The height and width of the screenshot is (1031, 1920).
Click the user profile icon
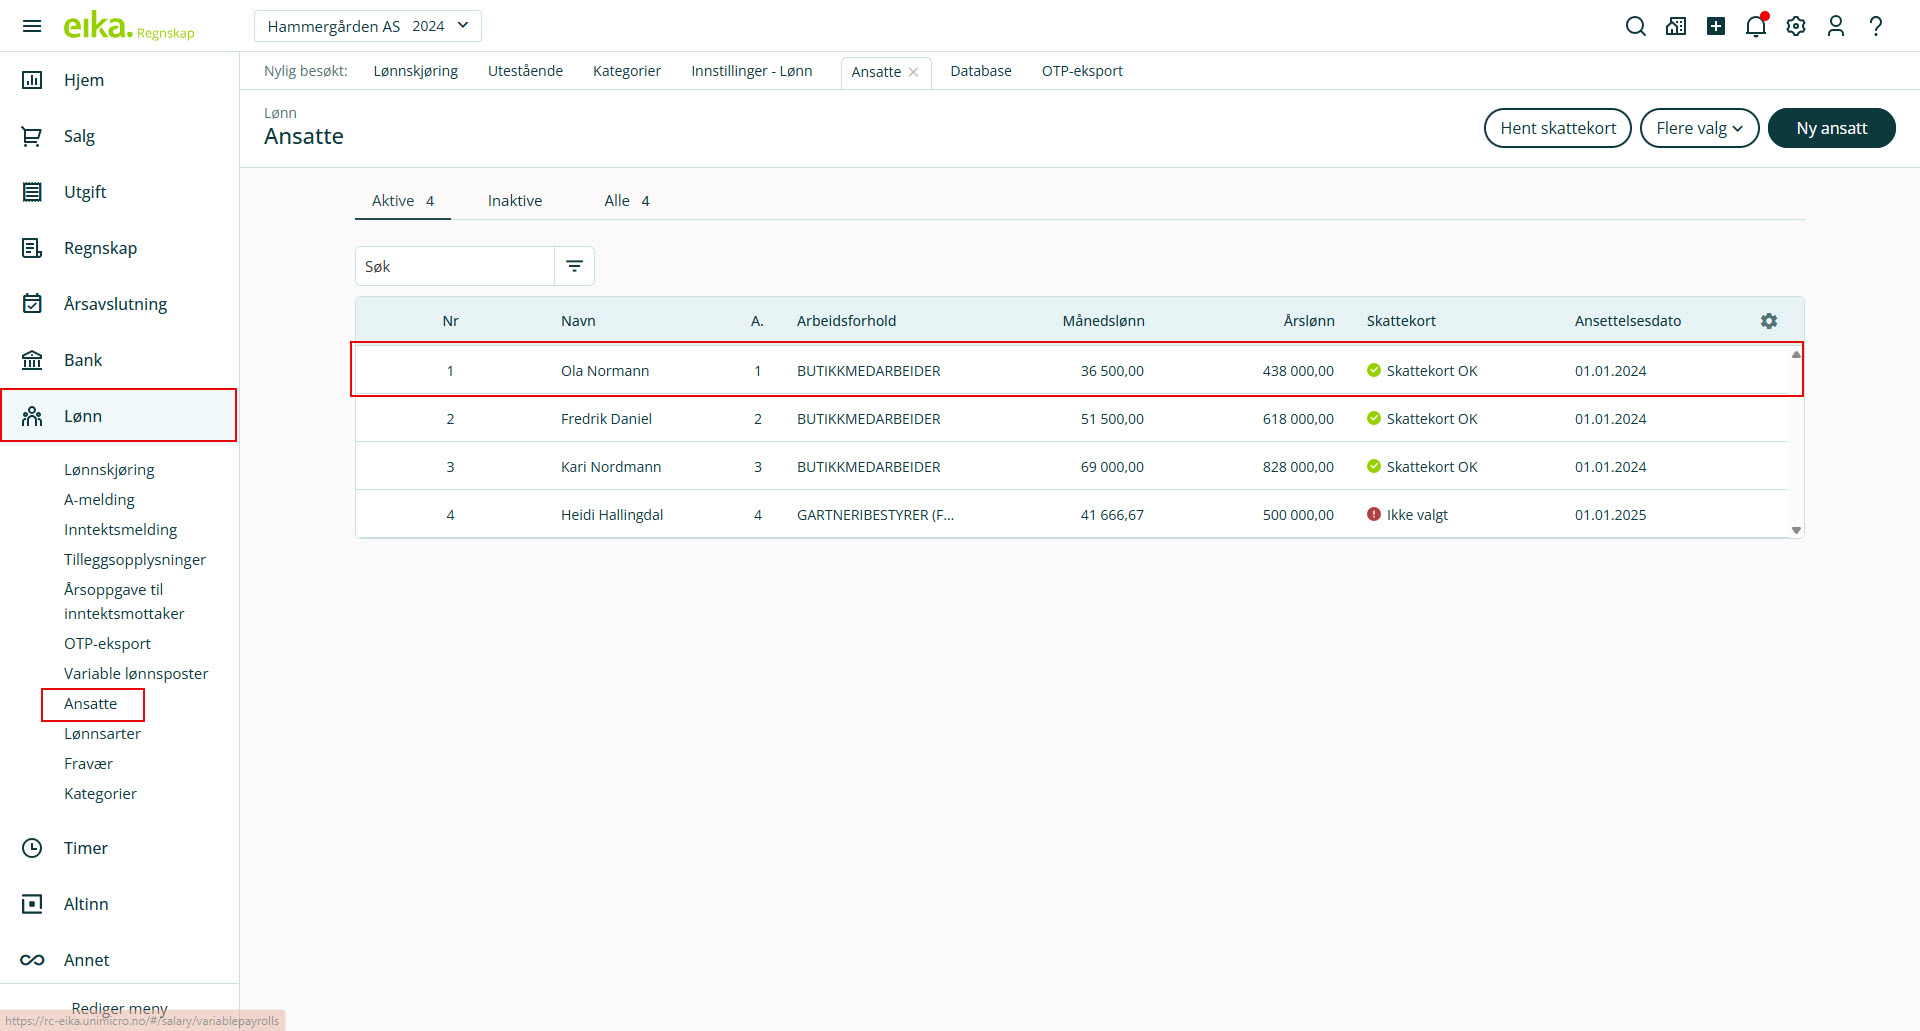click(x=1836, y=26)
